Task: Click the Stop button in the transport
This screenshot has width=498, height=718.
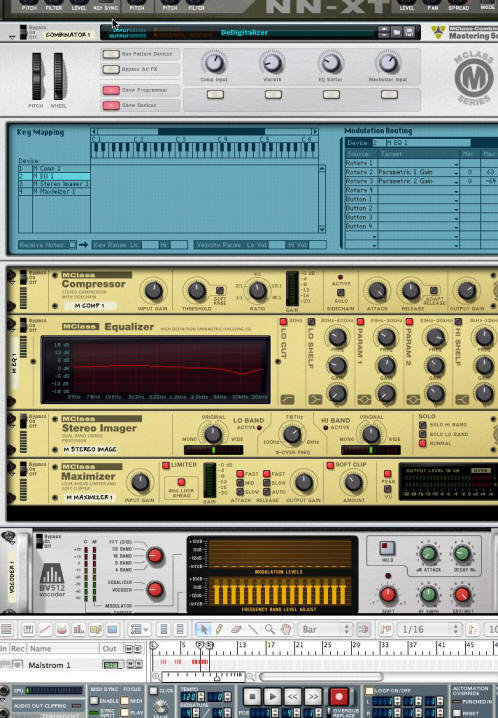Action: pyautogui.click(x=251, y=696)
